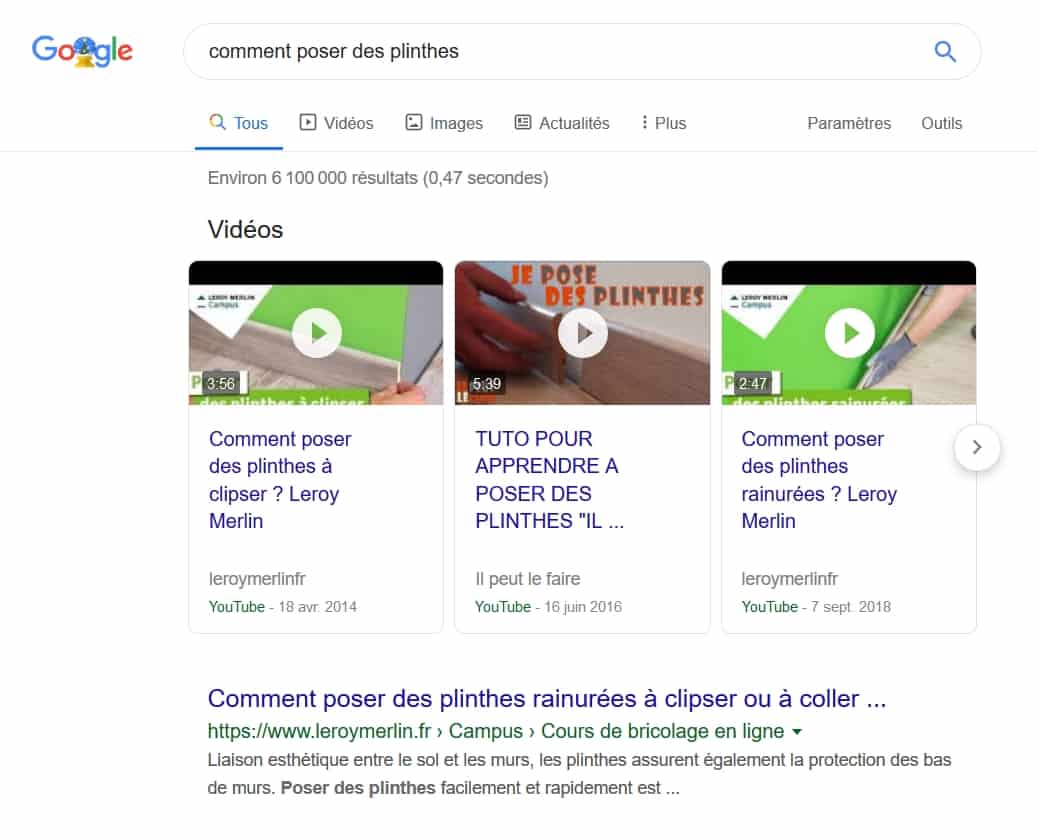The image size is (1037, 834).
Task: Click the blue search magnifier icon
Action: tap(944, 52)
